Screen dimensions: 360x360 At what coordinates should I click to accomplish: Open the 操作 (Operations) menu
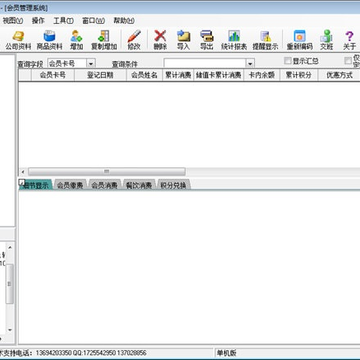point(38,21)
